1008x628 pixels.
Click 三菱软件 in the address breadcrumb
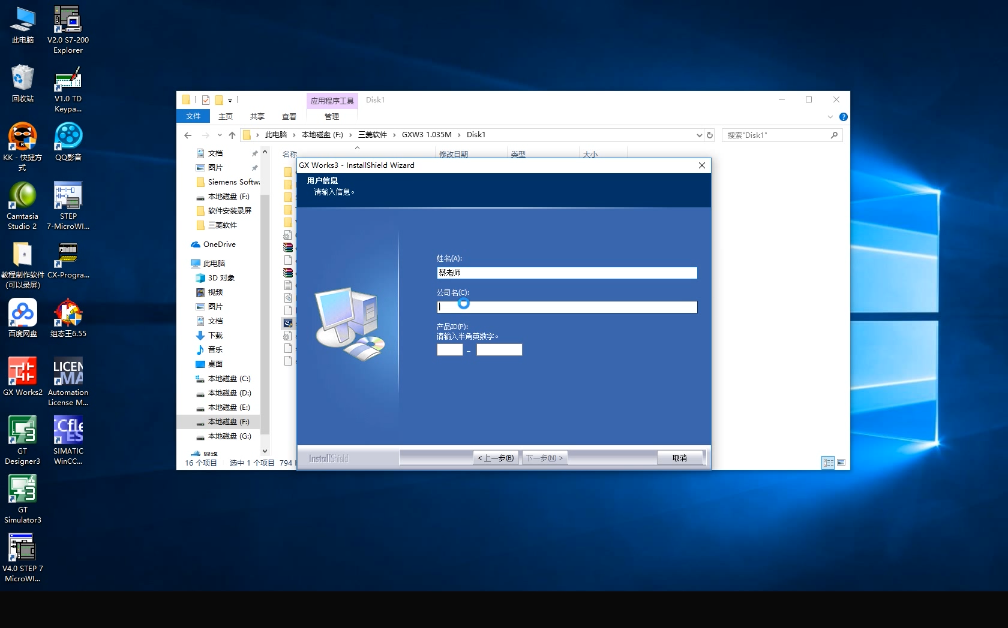coord(373,135)
